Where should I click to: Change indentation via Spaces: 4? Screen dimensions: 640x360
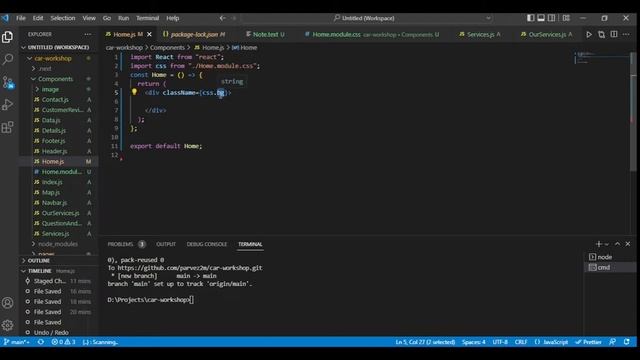pyautogui.click(x=473, y=342)
